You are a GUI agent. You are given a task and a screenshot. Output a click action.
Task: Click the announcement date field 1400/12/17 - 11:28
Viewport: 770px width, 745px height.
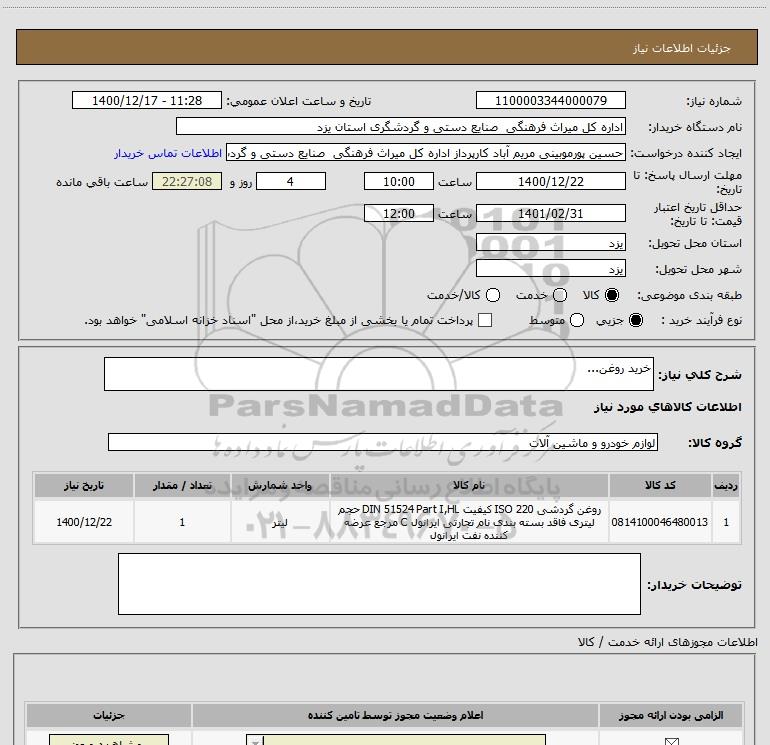point(147,101)
